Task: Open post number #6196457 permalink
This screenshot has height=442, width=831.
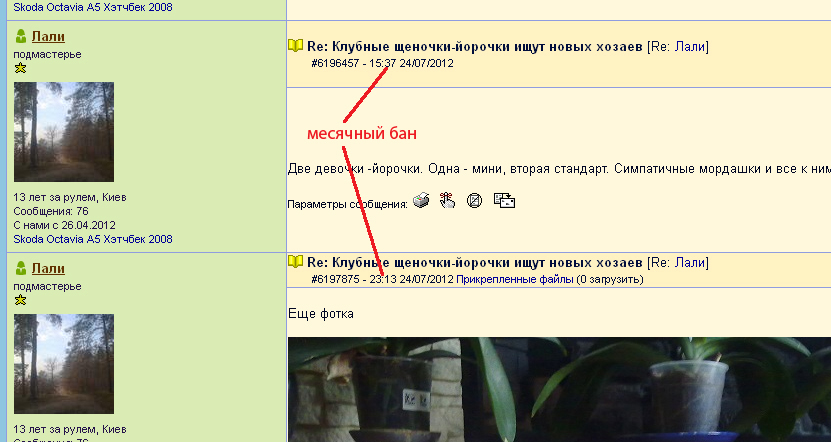Action: 335,62
